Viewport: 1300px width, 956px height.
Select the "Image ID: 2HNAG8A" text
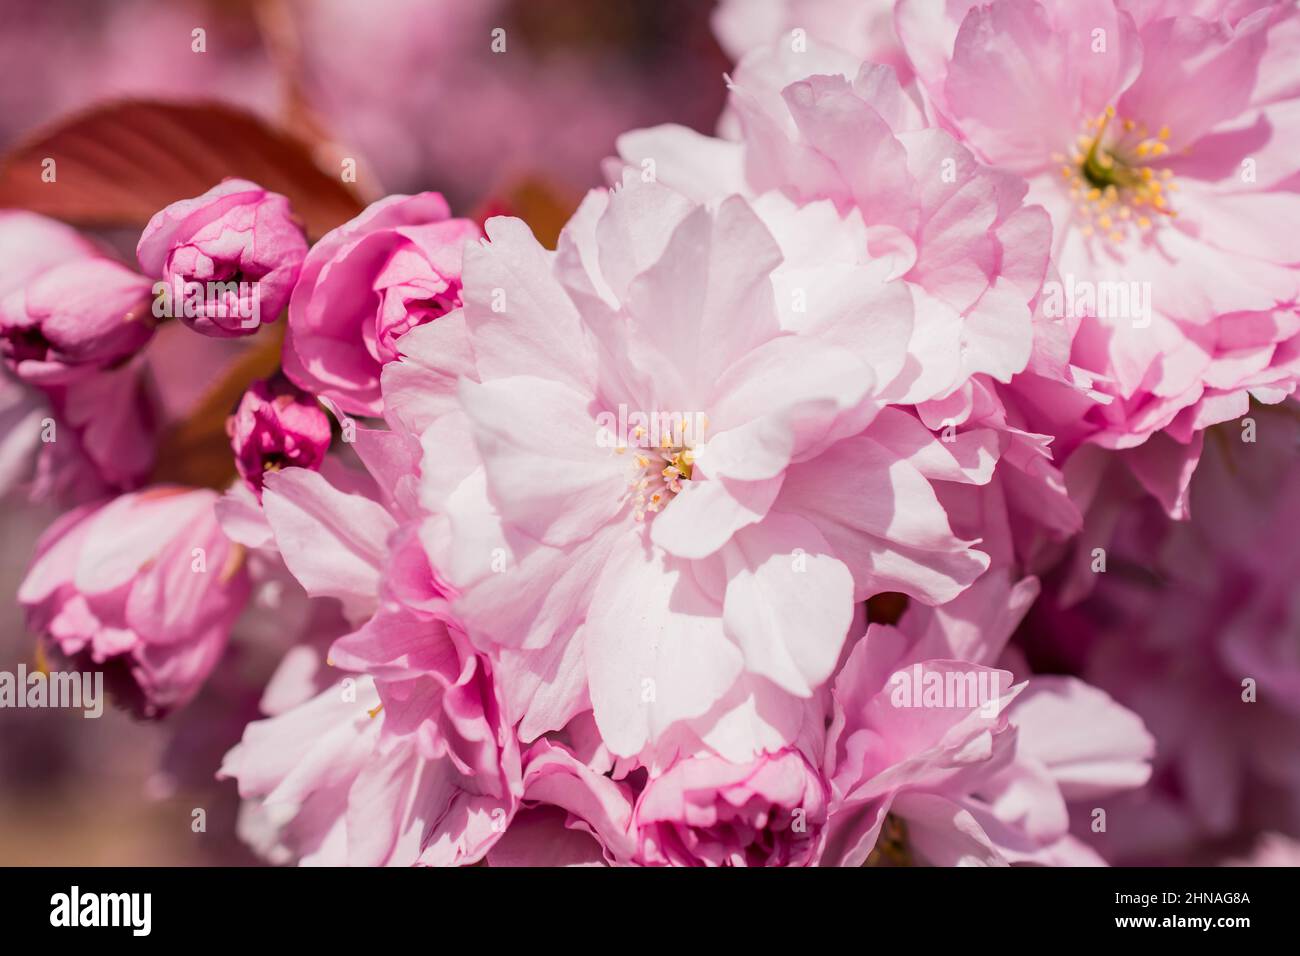pos(1180,900)
